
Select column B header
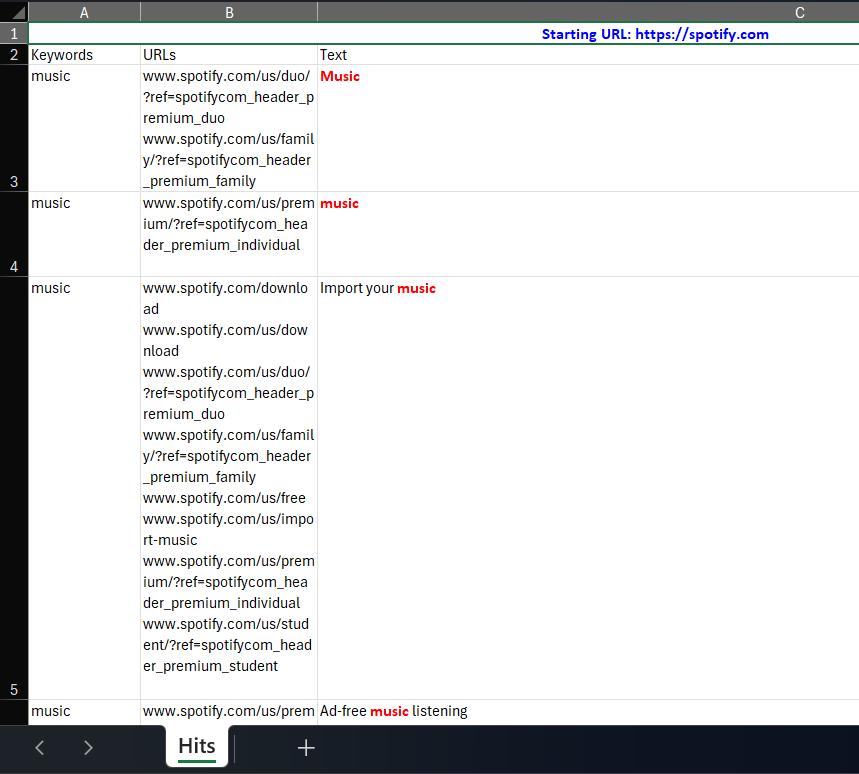click(x=228, y=12)
